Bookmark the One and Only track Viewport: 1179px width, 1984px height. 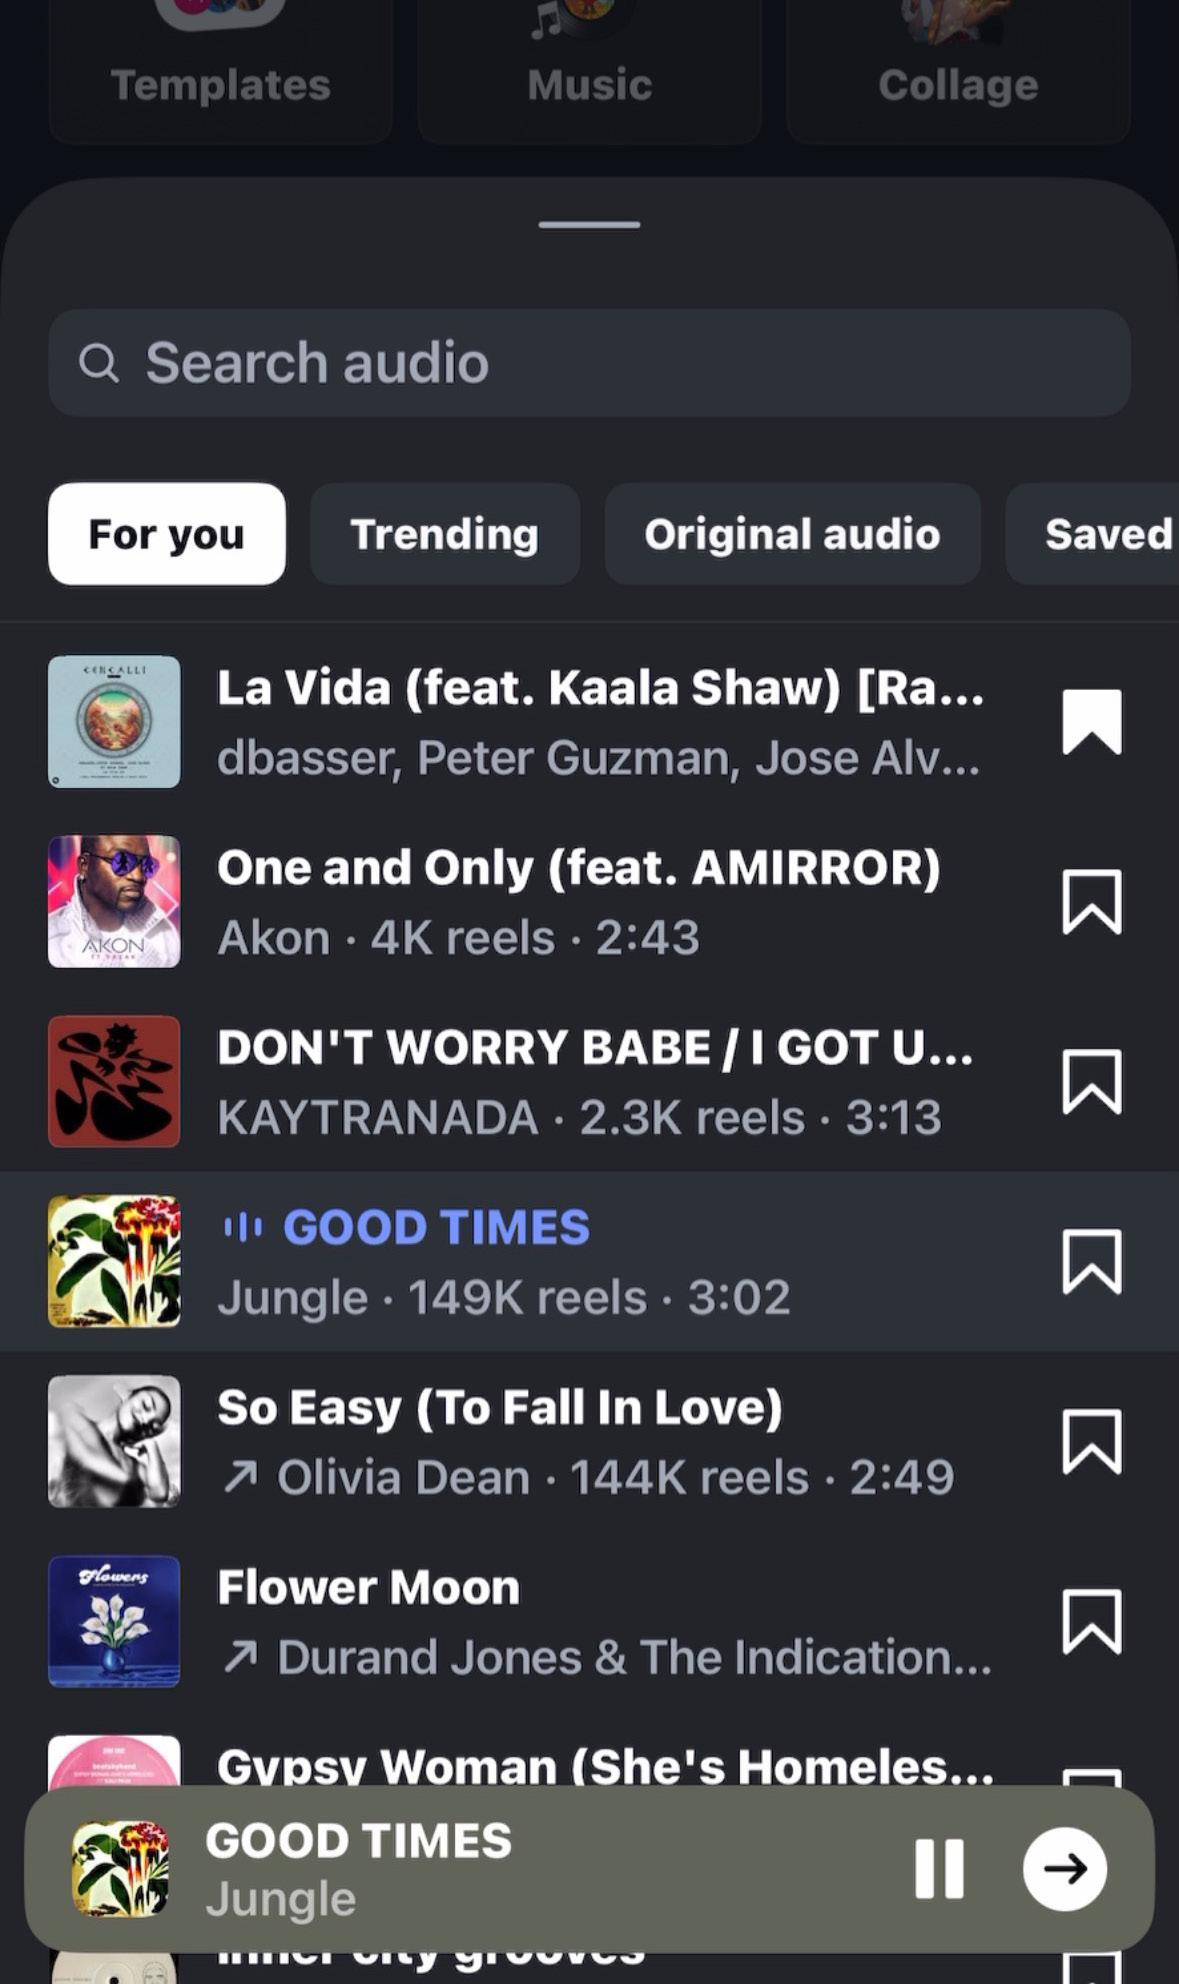click(1091, 901)
